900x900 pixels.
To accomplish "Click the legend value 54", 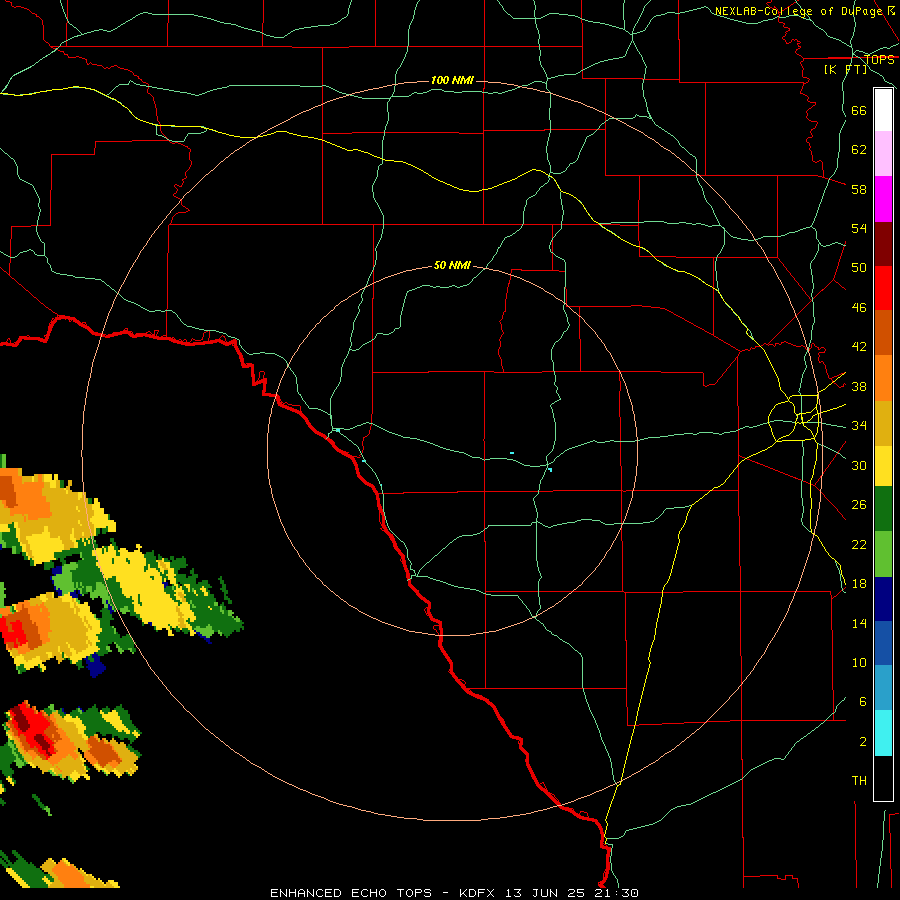I will click(x=859, y=228).
